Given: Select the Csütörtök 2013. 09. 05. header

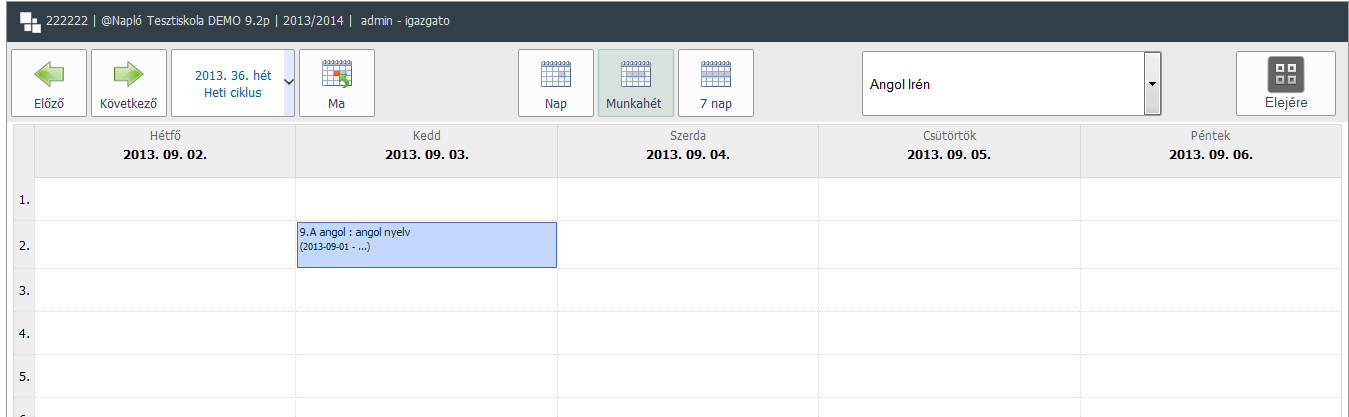Looking at the screenshot, I should [949, 146].
